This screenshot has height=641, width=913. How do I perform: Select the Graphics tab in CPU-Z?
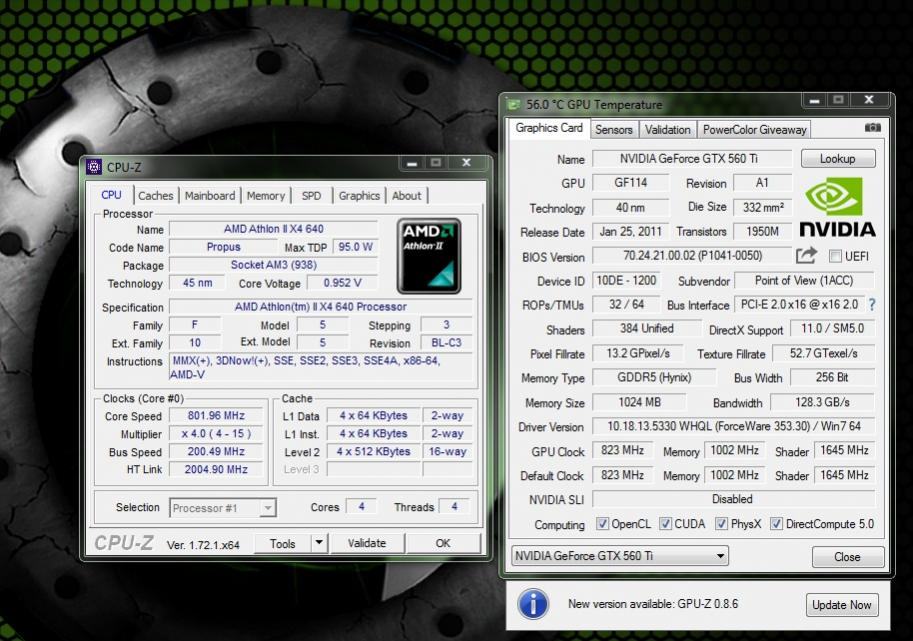point(359,196)
